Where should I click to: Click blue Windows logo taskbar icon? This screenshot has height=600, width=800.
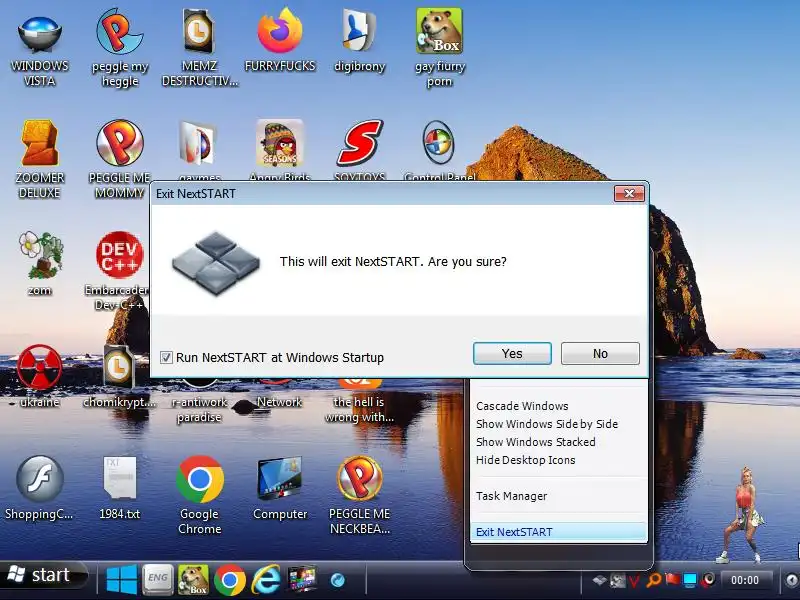121,580
